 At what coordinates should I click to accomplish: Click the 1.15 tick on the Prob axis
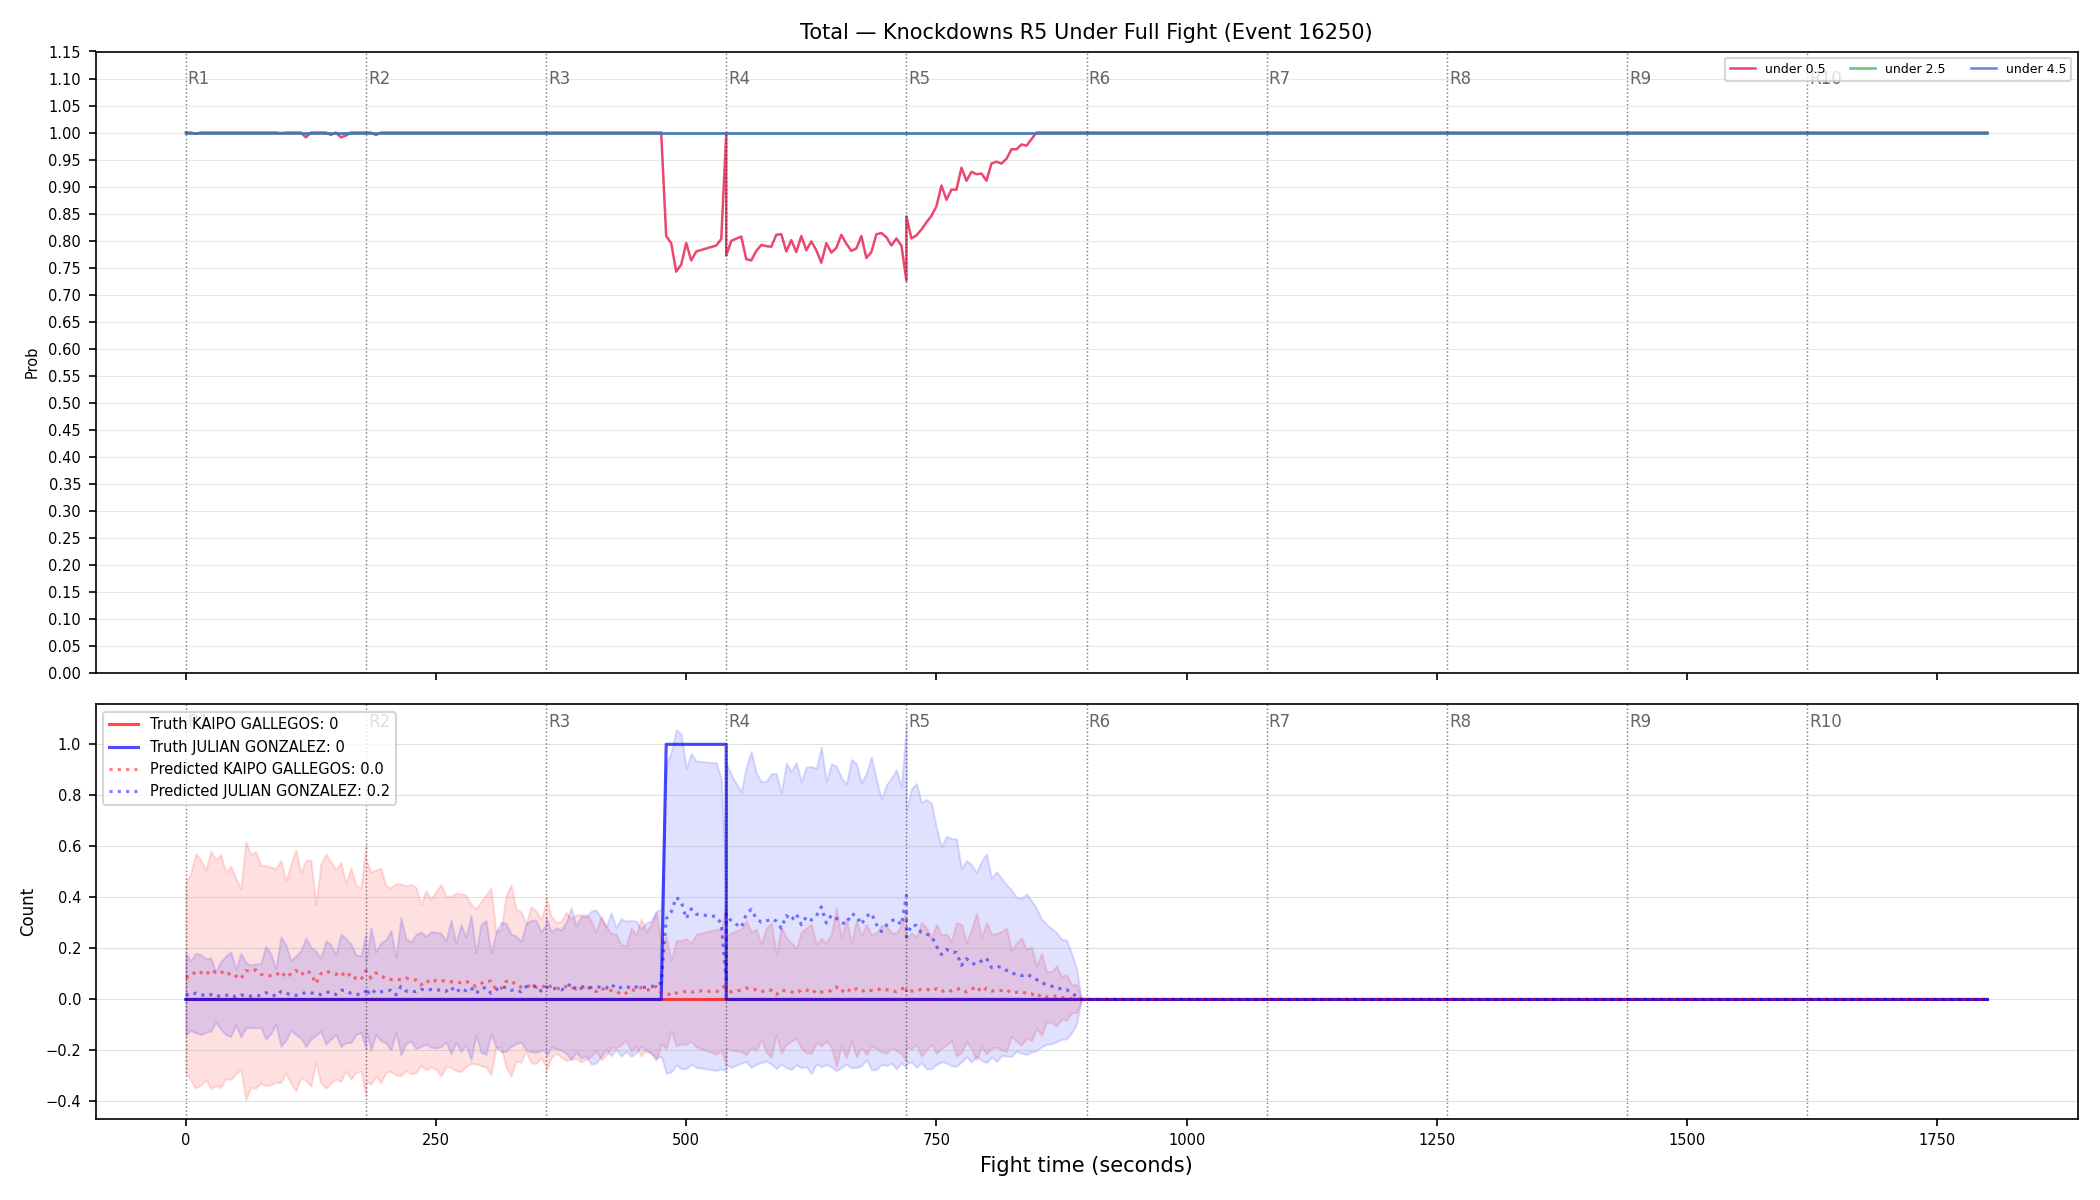click(65, 53)
